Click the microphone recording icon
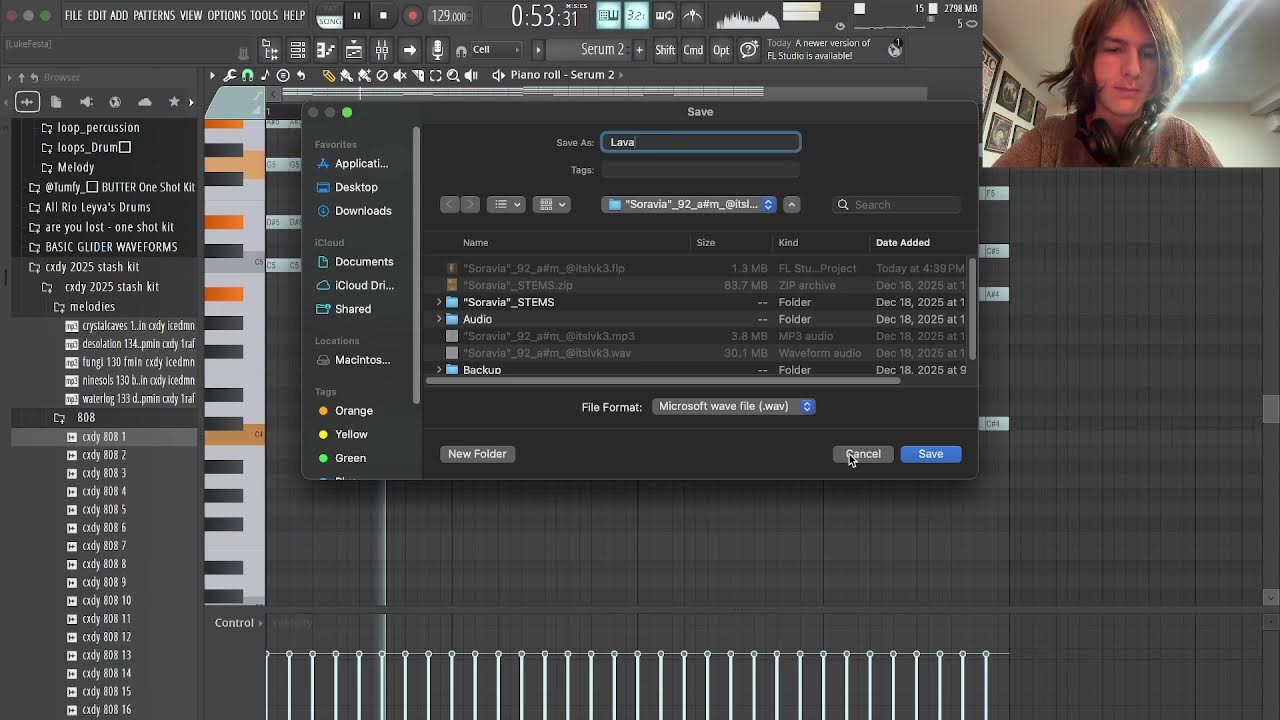Image resolution: width=1280 pixels, height=720 pixels. (x=437, y=50)
